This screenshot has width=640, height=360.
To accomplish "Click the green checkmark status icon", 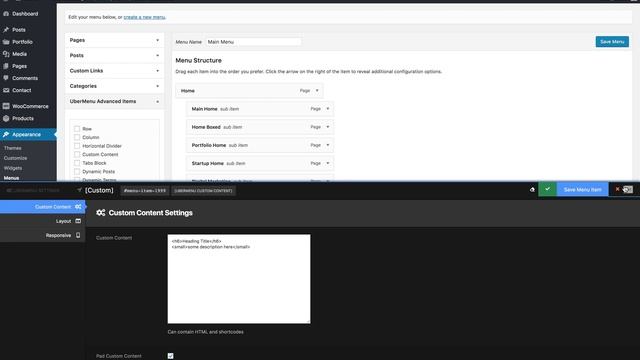I will 547,189.
